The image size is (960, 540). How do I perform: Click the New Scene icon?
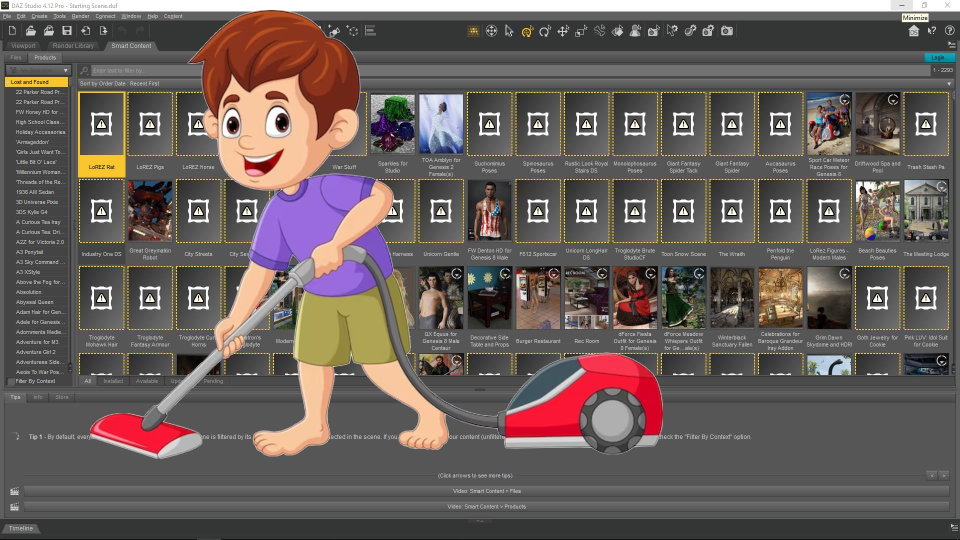(x=13, y=31)
